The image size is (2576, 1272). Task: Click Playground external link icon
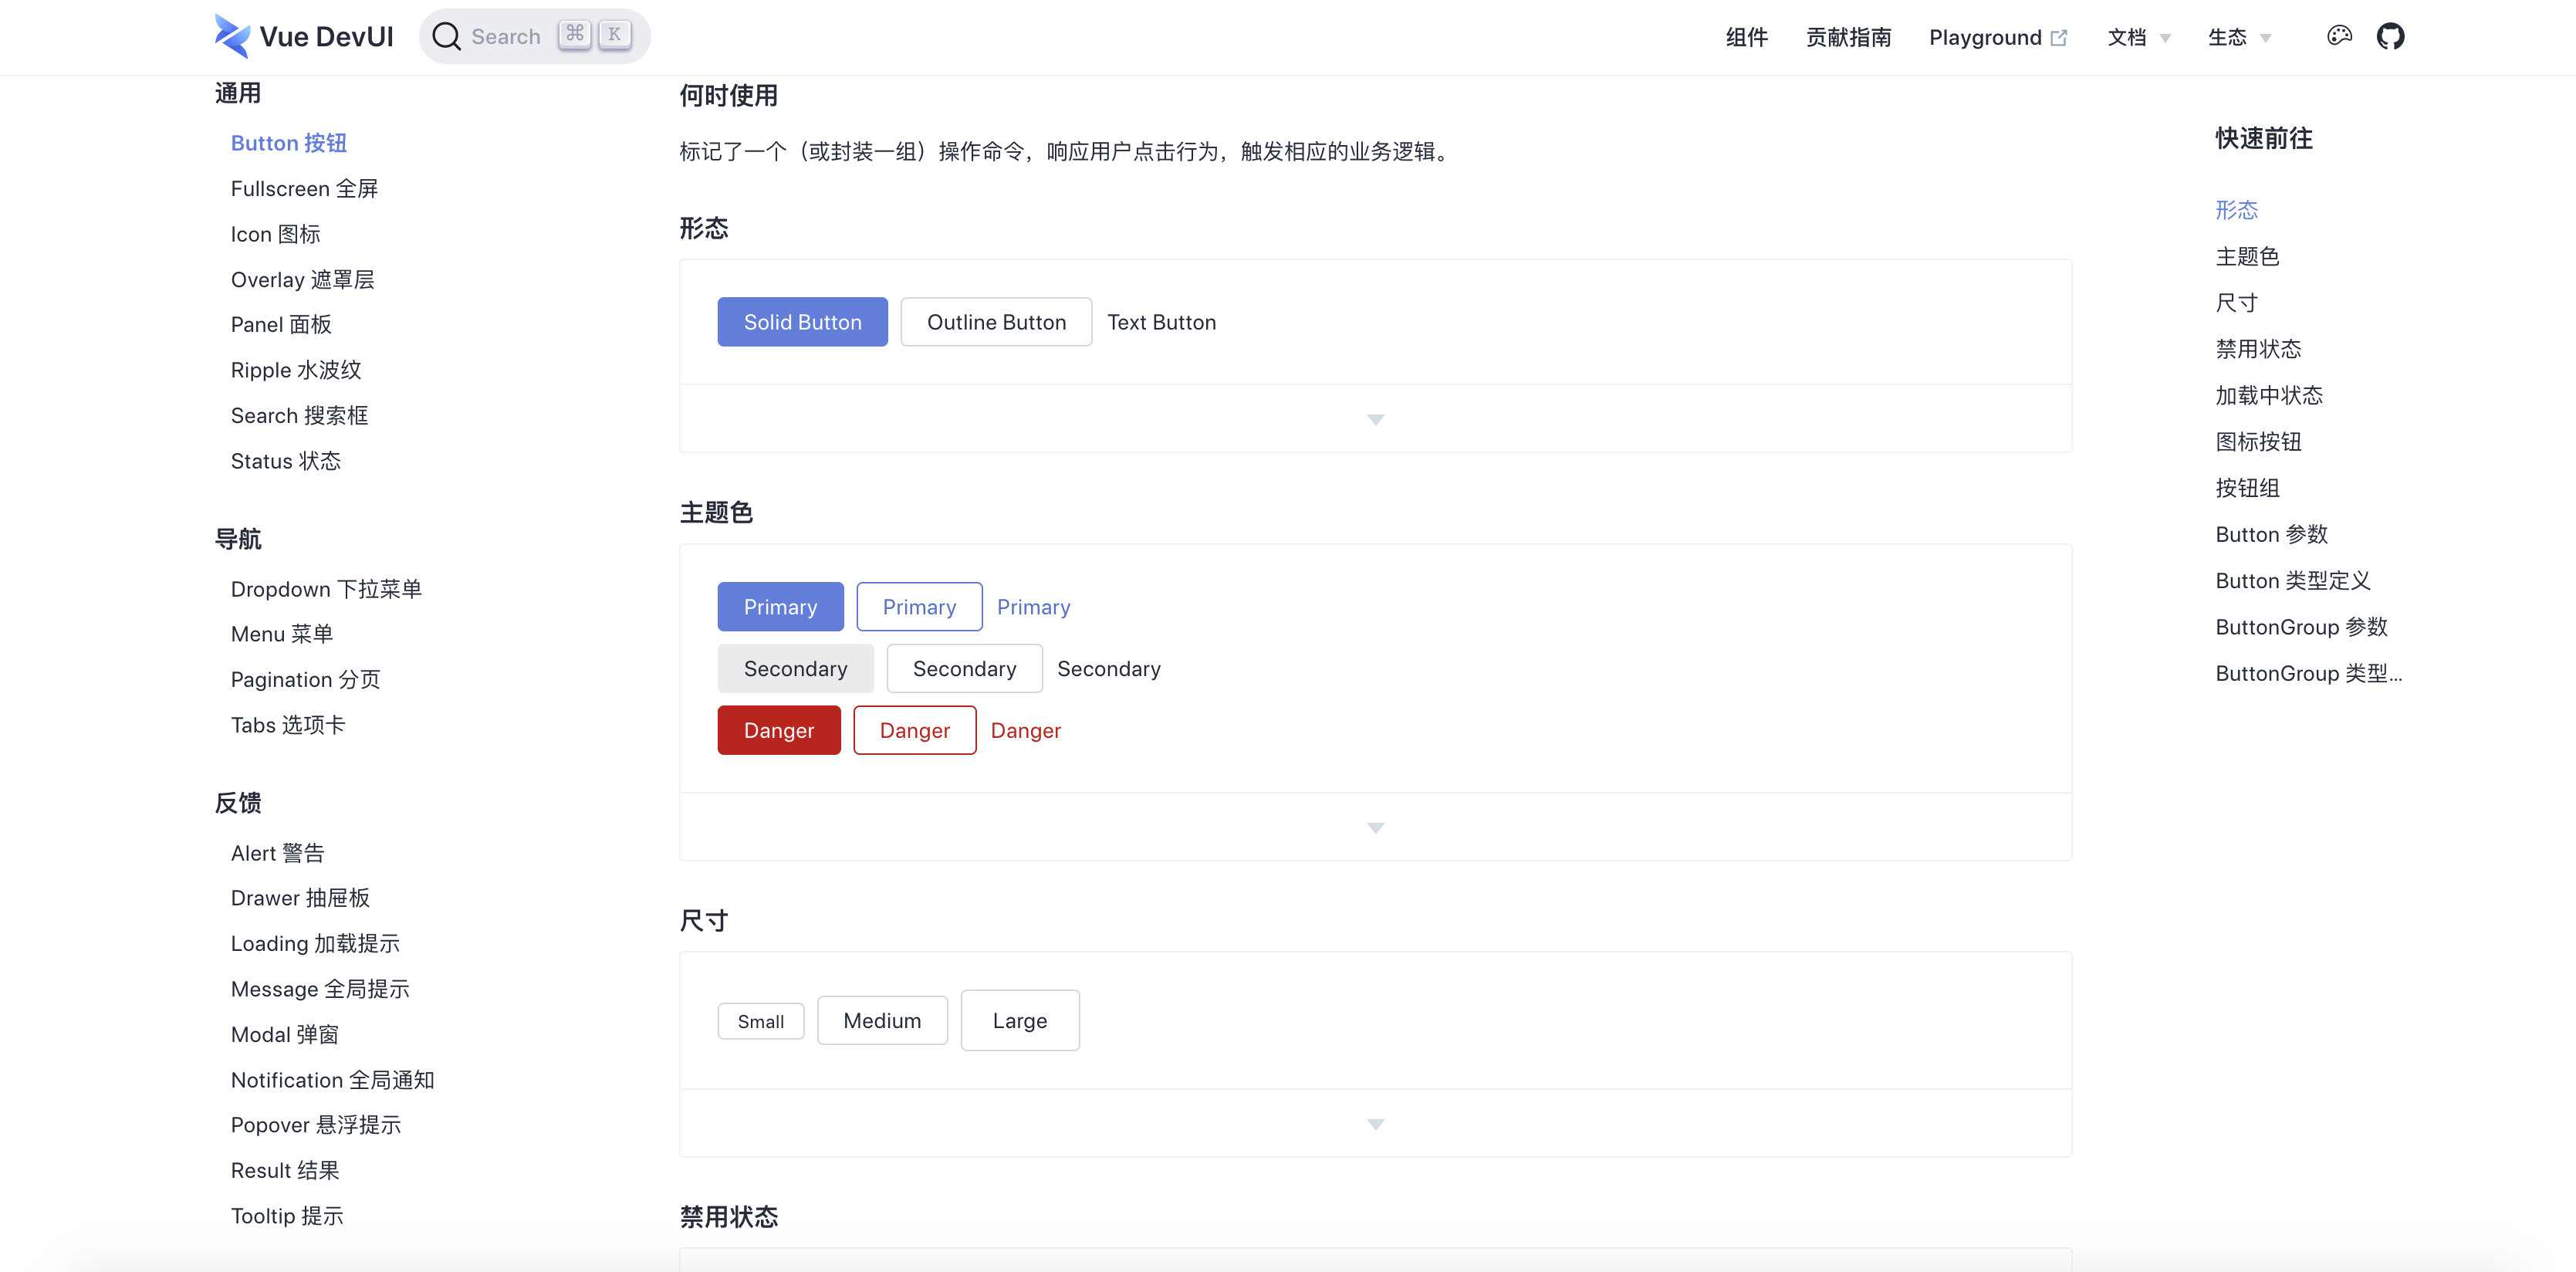click(2058, 38)
